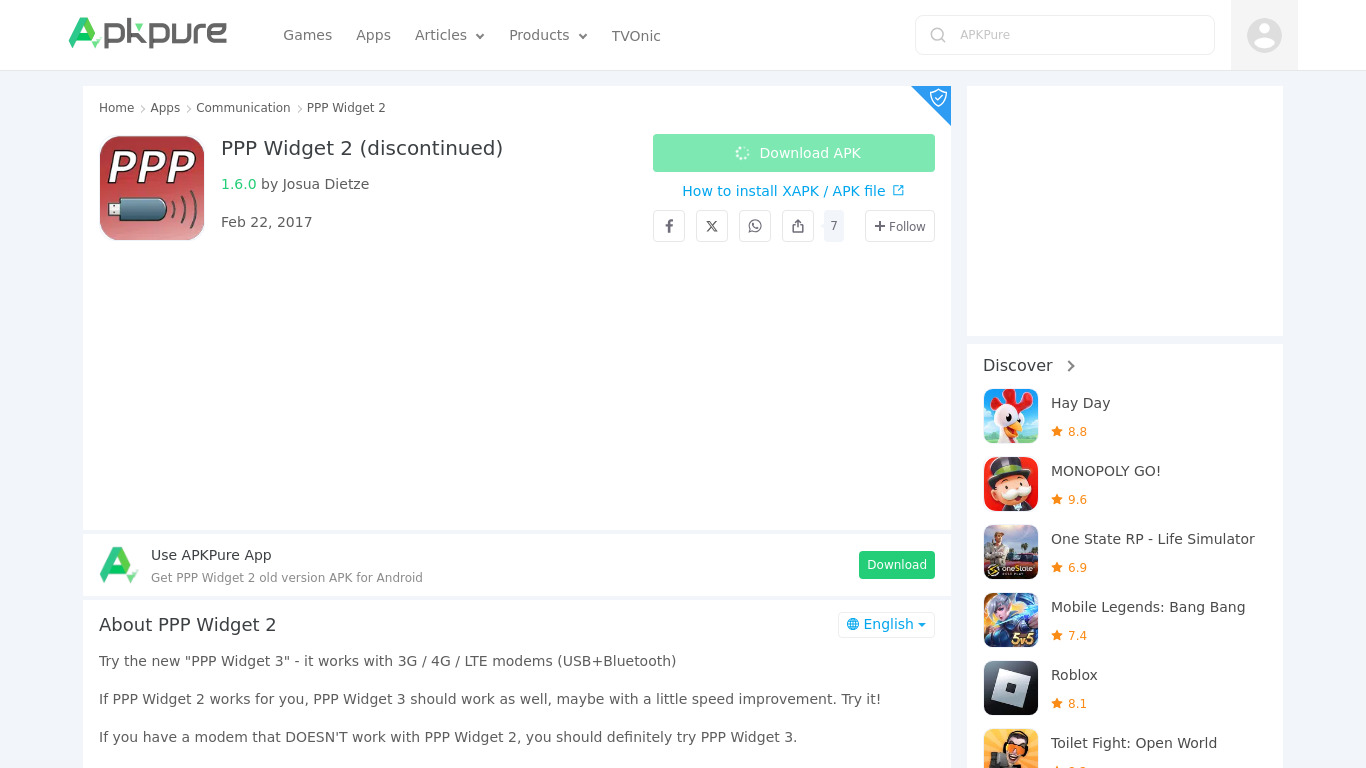Click MONOPOLY GO! title text

pos(1106,471)
